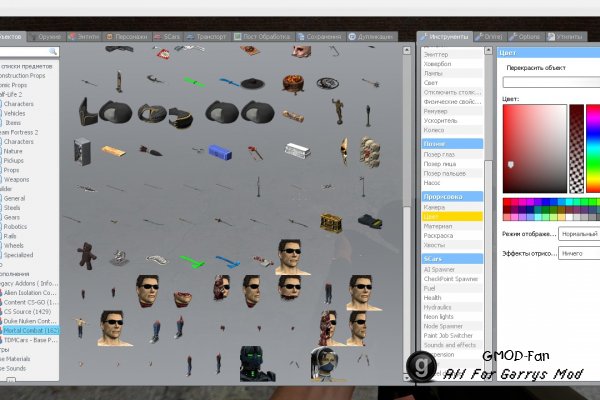Switch to the Транспорт tab

coord(206,37)
